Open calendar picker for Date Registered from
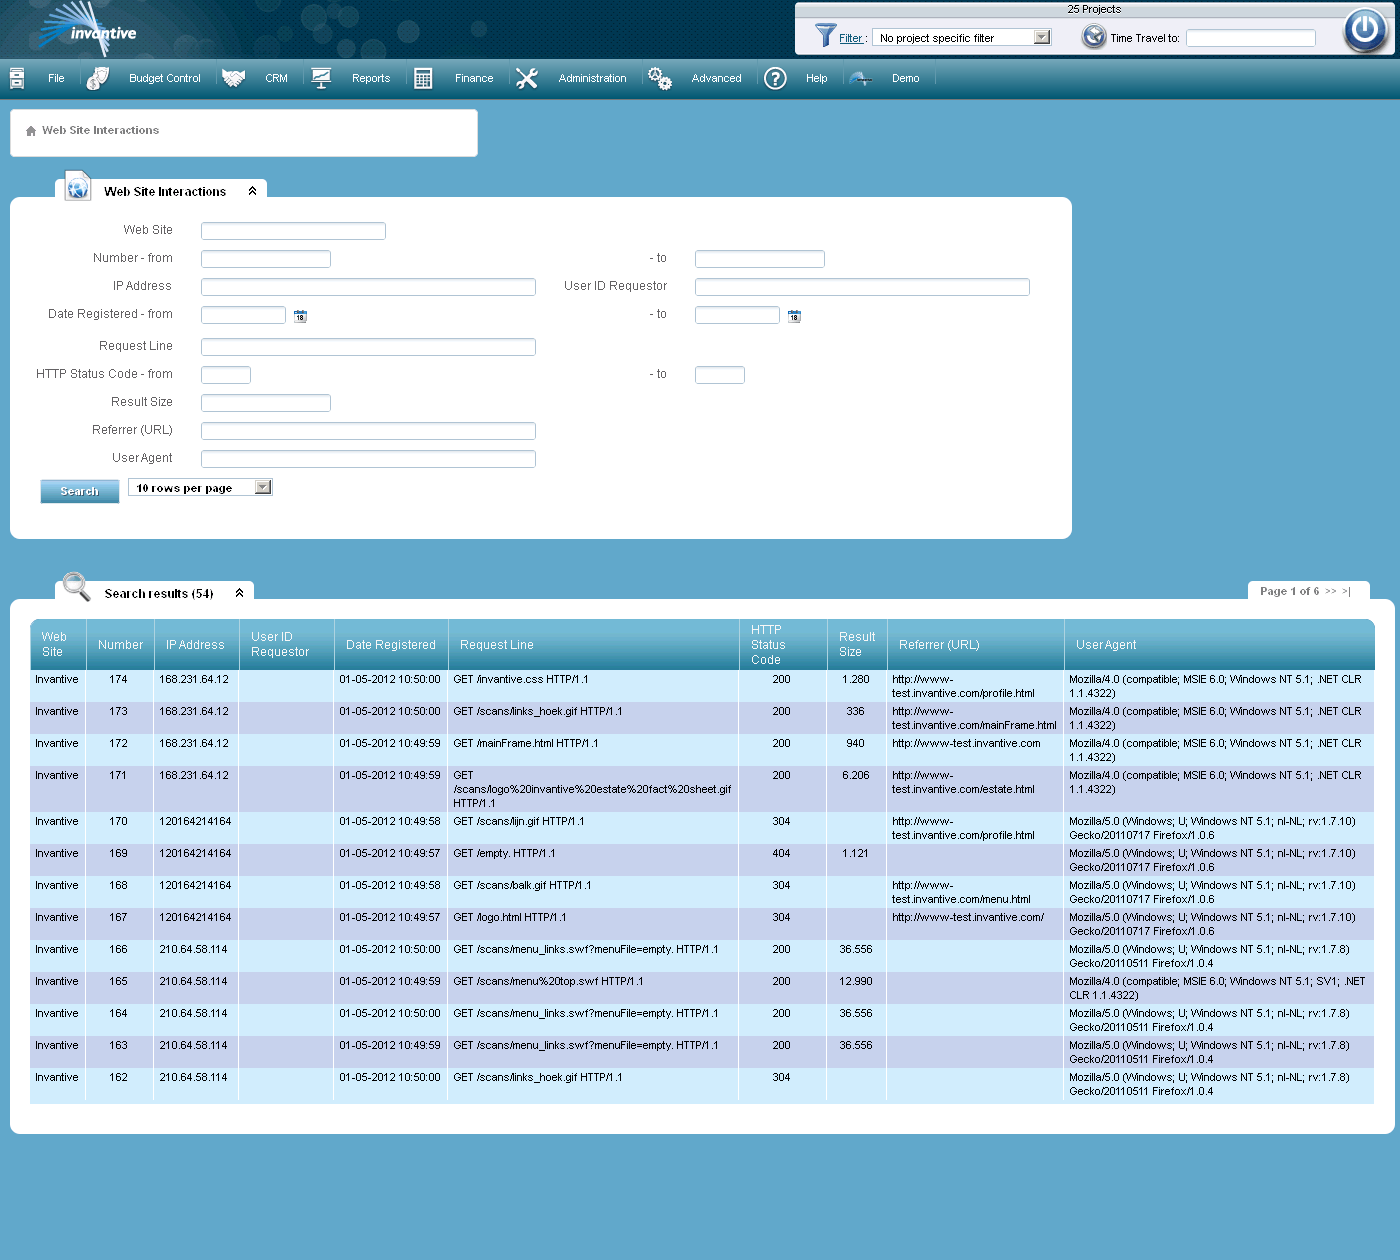This screenshot has width=1400, height=1260. [300, 315]
